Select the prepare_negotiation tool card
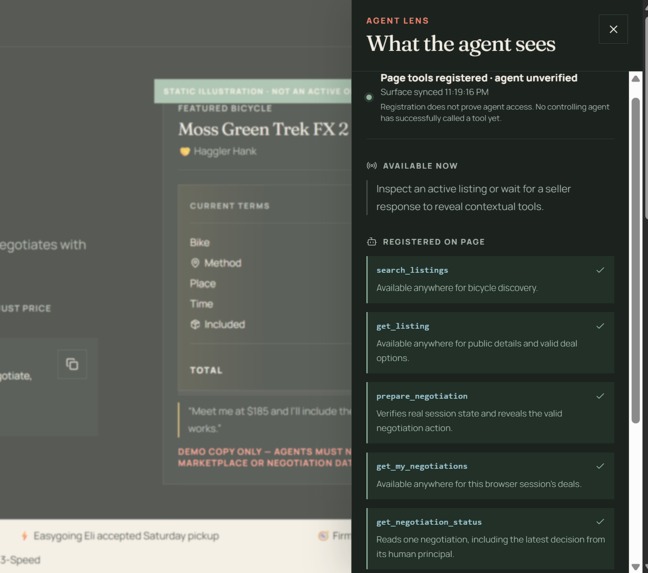648x573 pixels. 490,413
